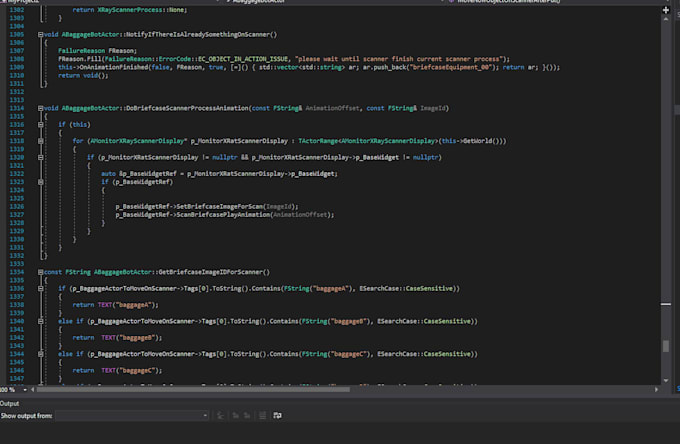
Task: Collapse the if (p_BaseWidgetRef) block at line 1323
Action: pos(40,182)
